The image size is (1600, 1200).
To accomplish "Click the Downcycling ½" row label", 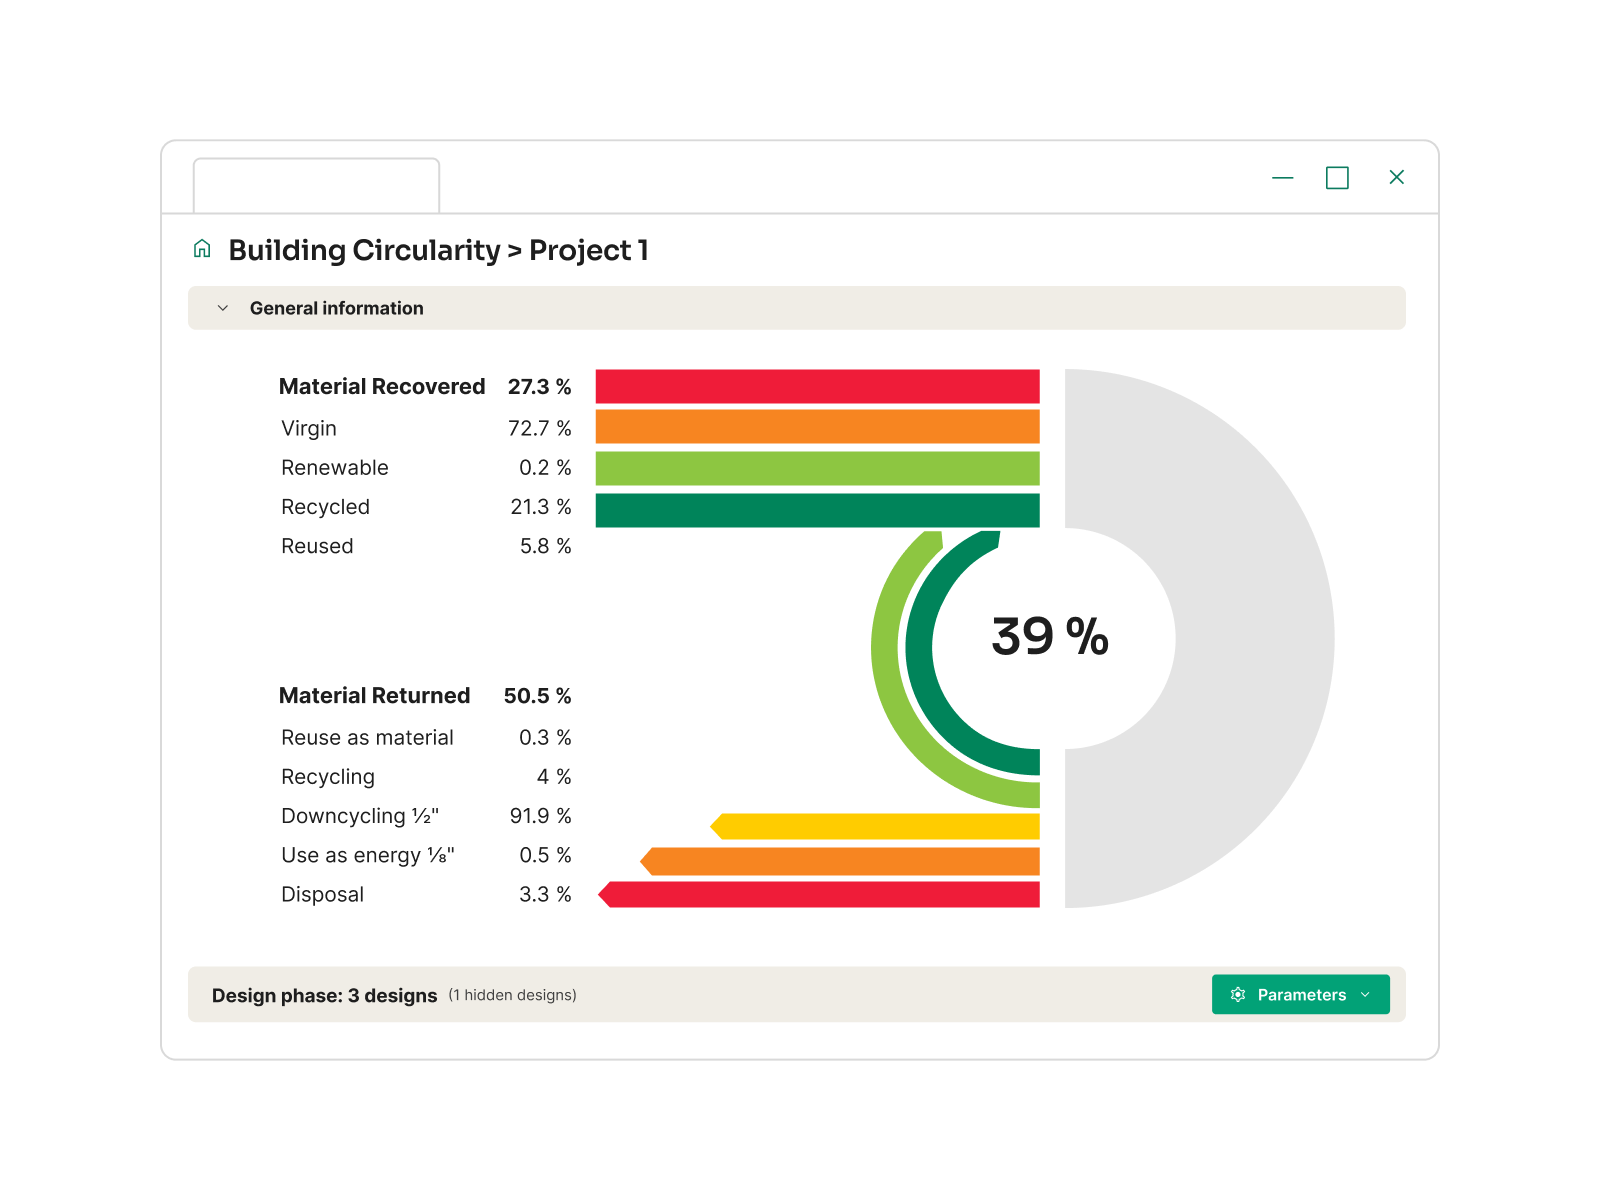I will (360, 816).
